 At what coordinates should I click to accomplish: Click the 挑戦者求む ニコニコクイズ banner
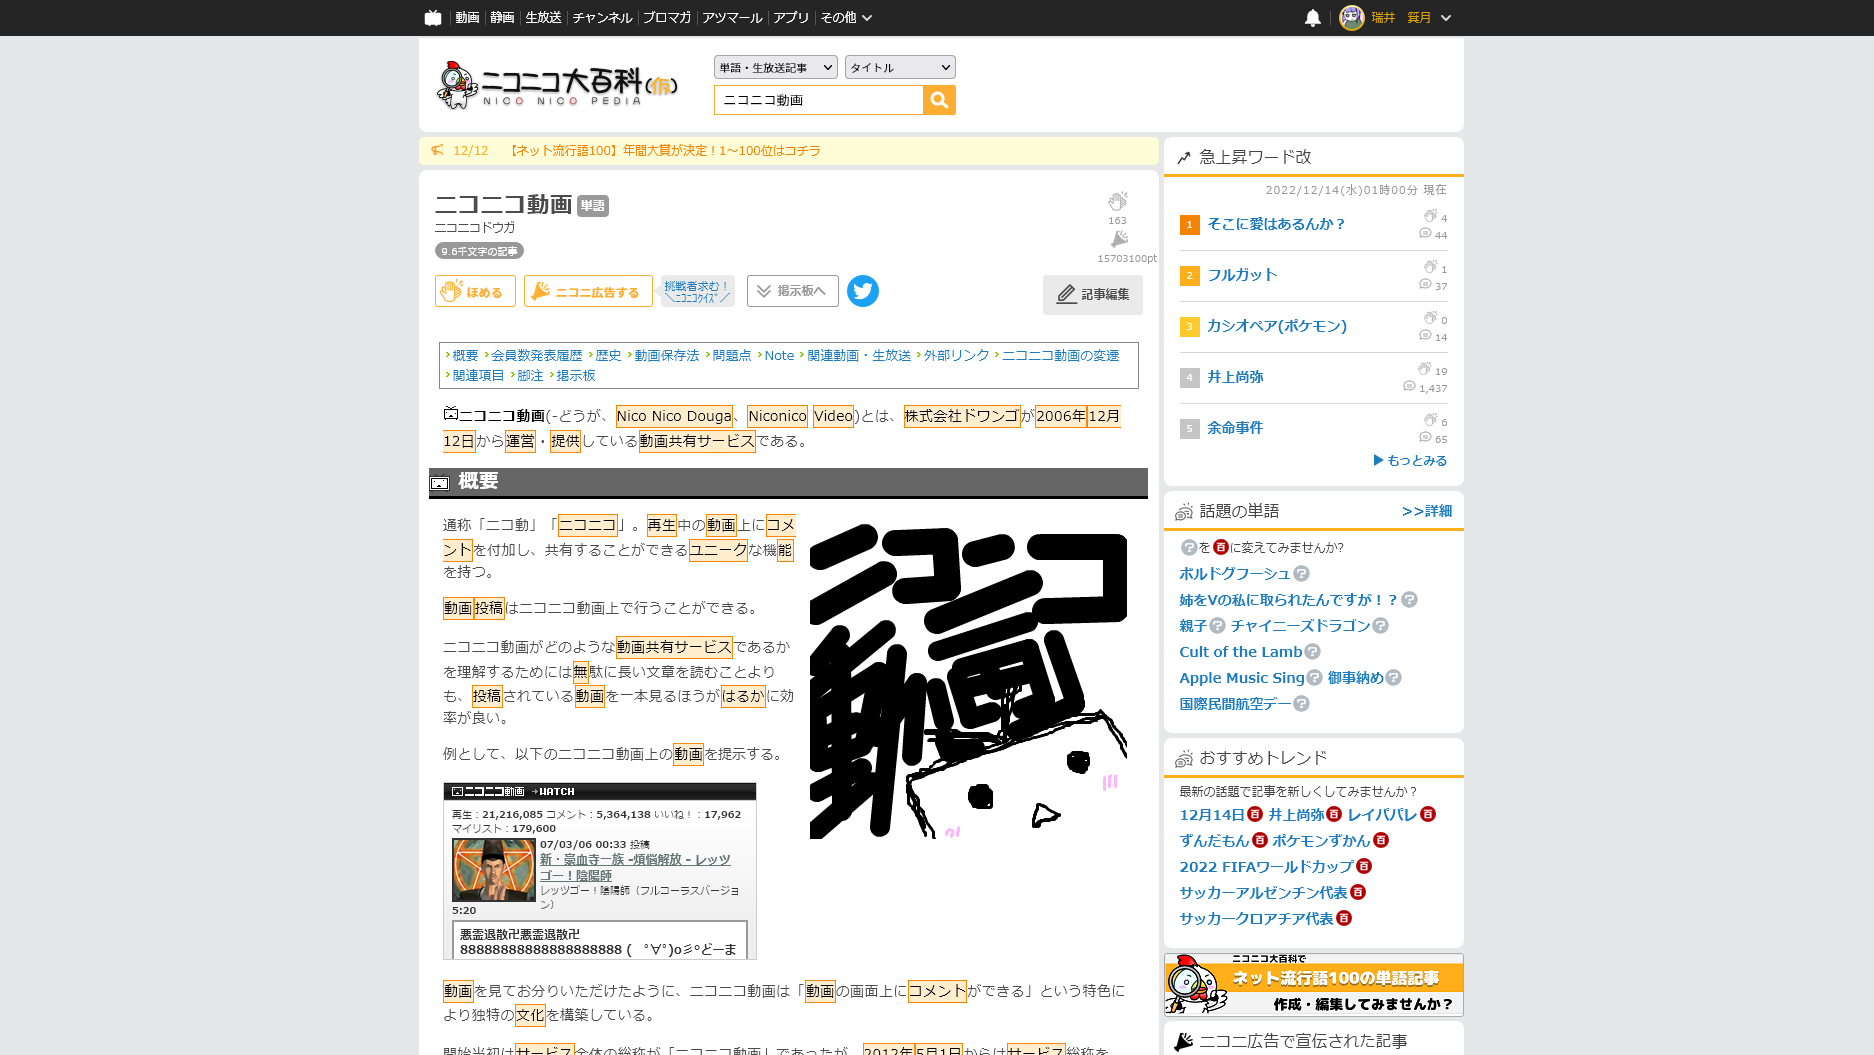(697, 291)
